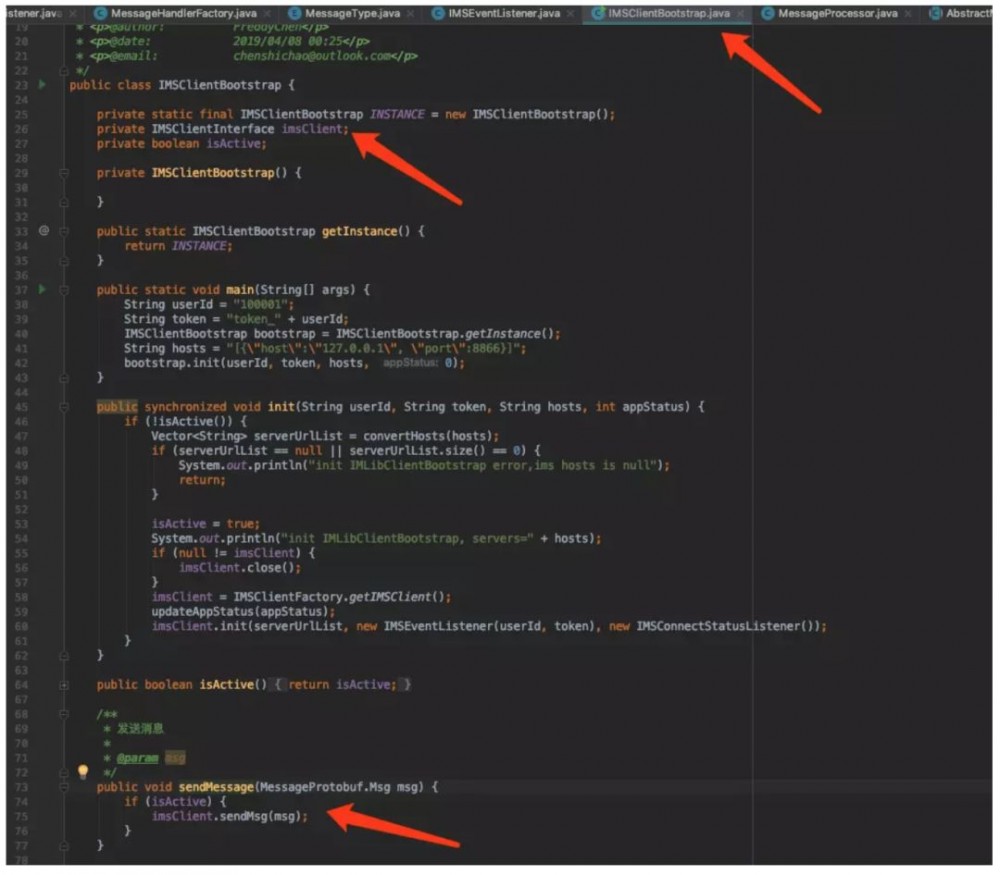Collapse the private IMSClientBootstrap() constructor fold
This screenshot has width=1000, height=875.
(x=64, y=173)
